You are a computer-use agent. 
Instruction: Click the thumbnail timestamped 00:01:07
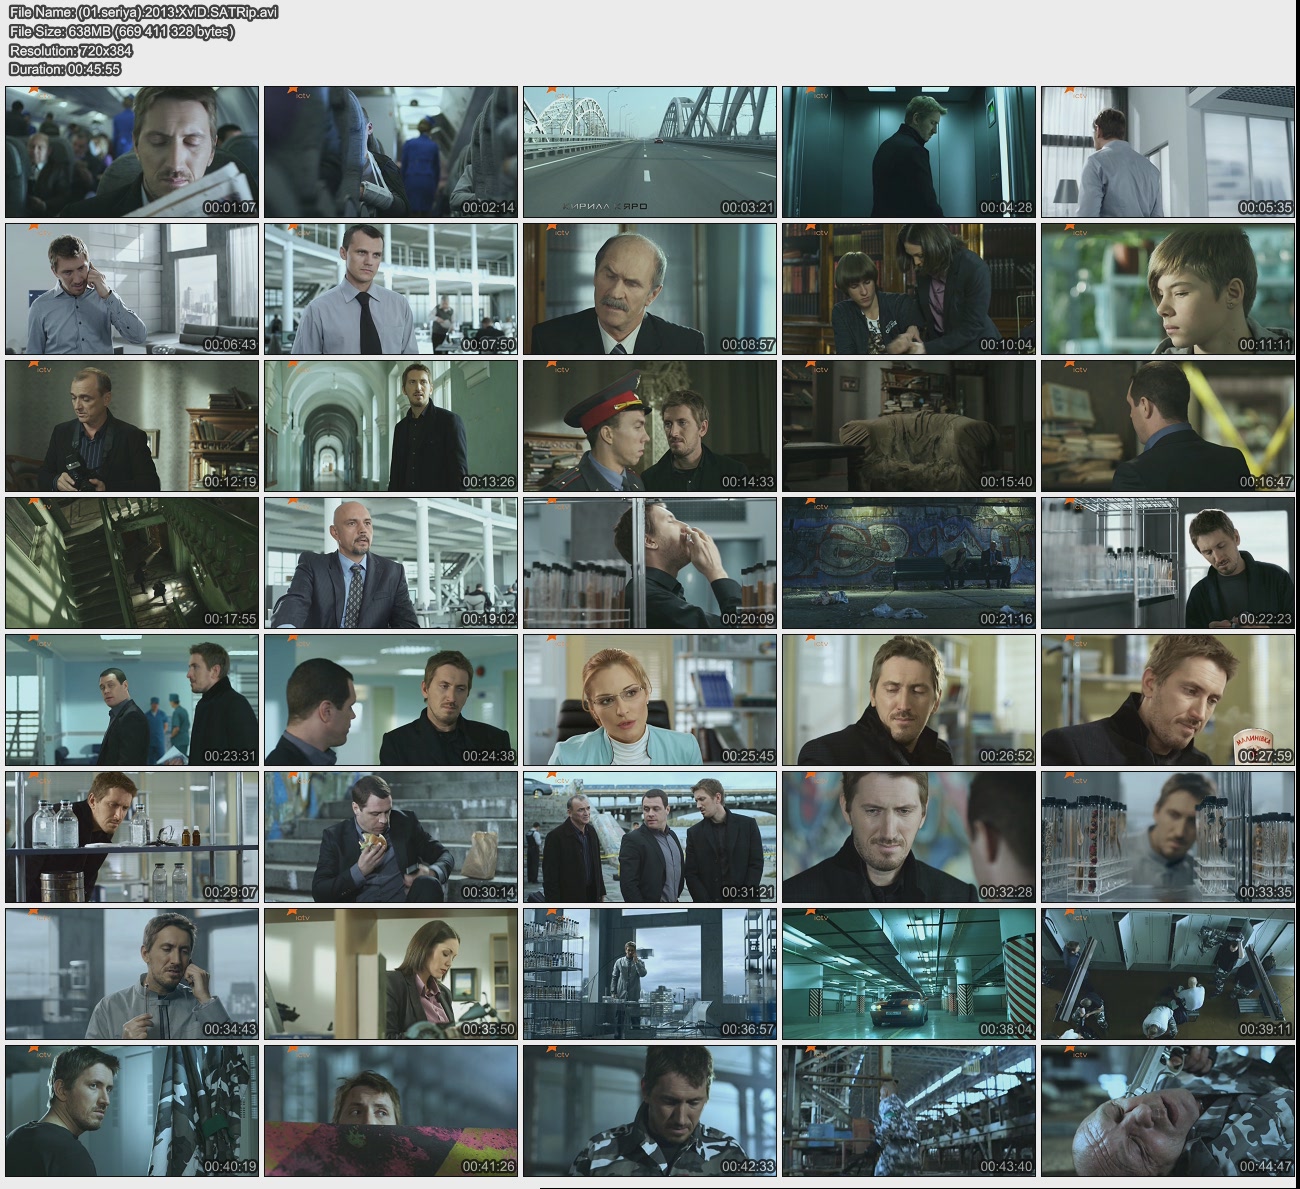click(x=132, y=152)
